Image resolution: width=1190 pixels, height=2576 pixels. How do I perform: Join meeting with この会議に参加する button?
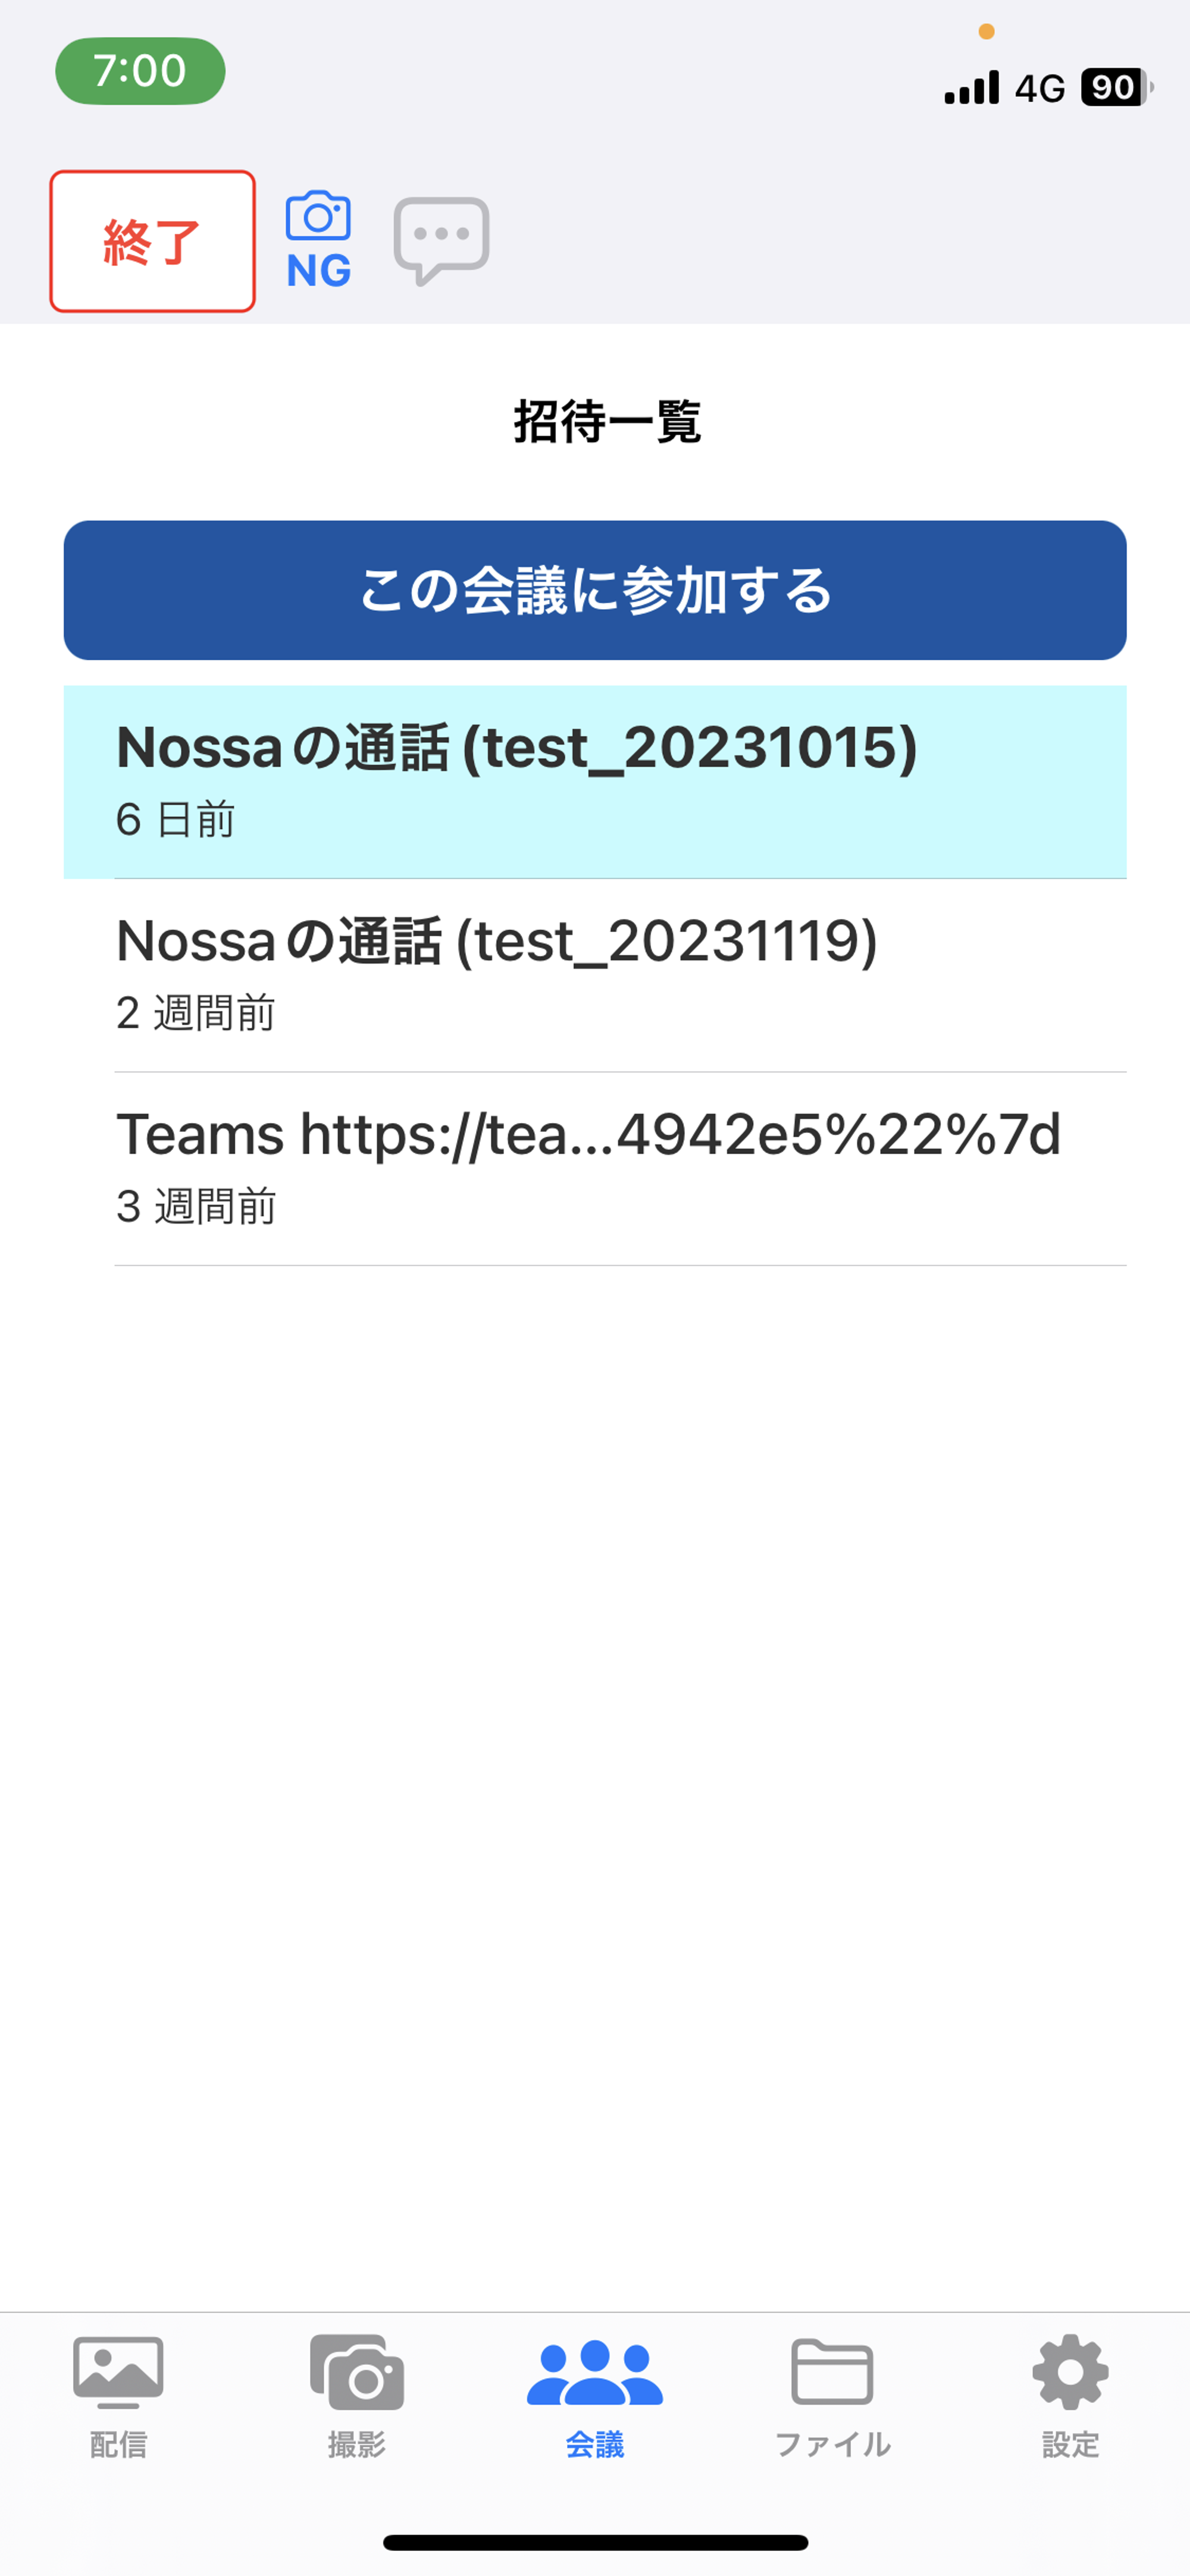pos(595,590)
